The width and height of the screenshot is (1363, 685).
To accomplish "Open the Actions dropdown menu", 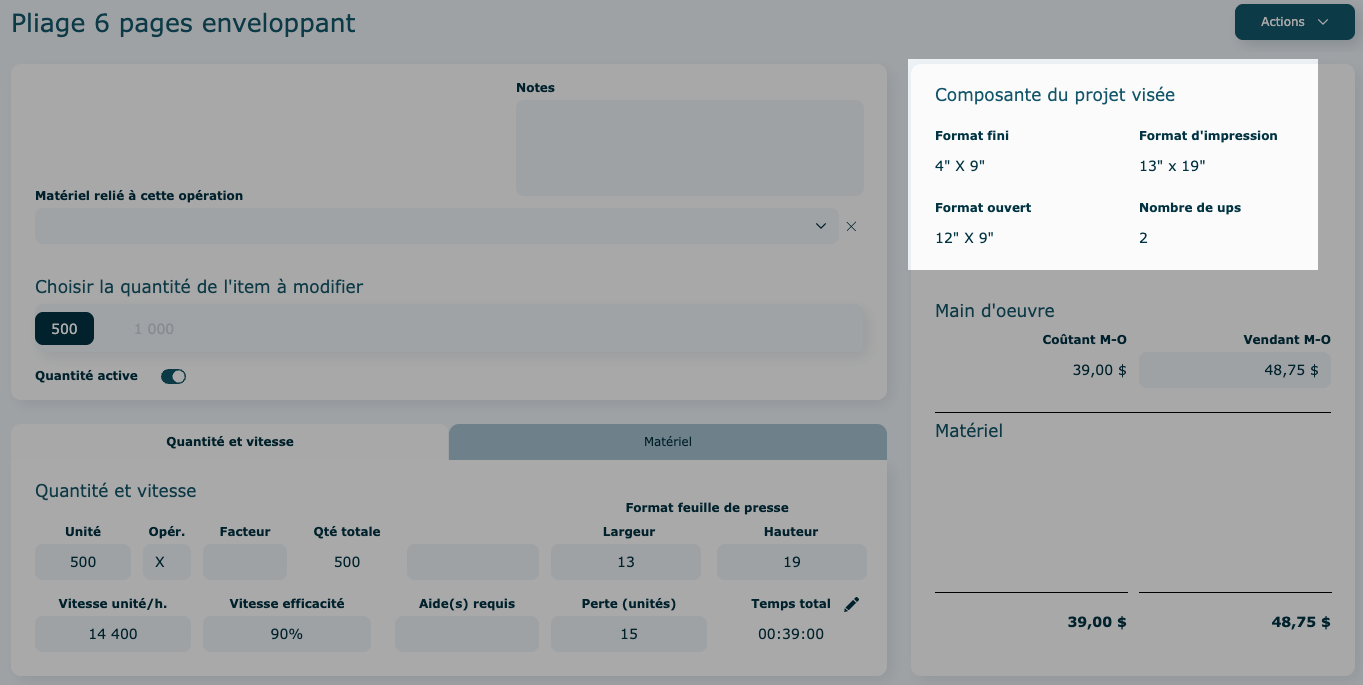I will pyautogui.click(x=1294, y=22).
